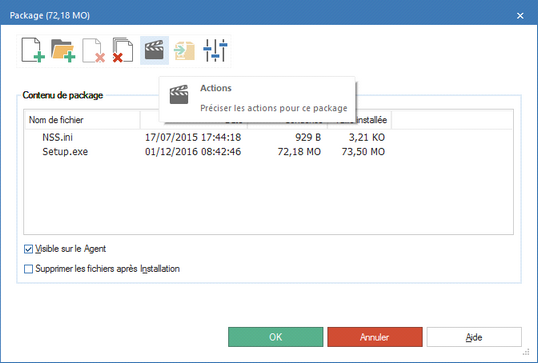Click the 929 B size value
This screenshot has height=363, width=538.
(308, 137)
